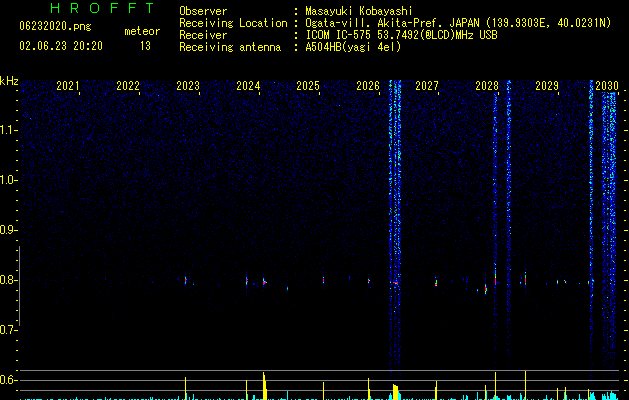Click the wide noise band after the 2026 marker
629x400 pixels.
[395, 225]
